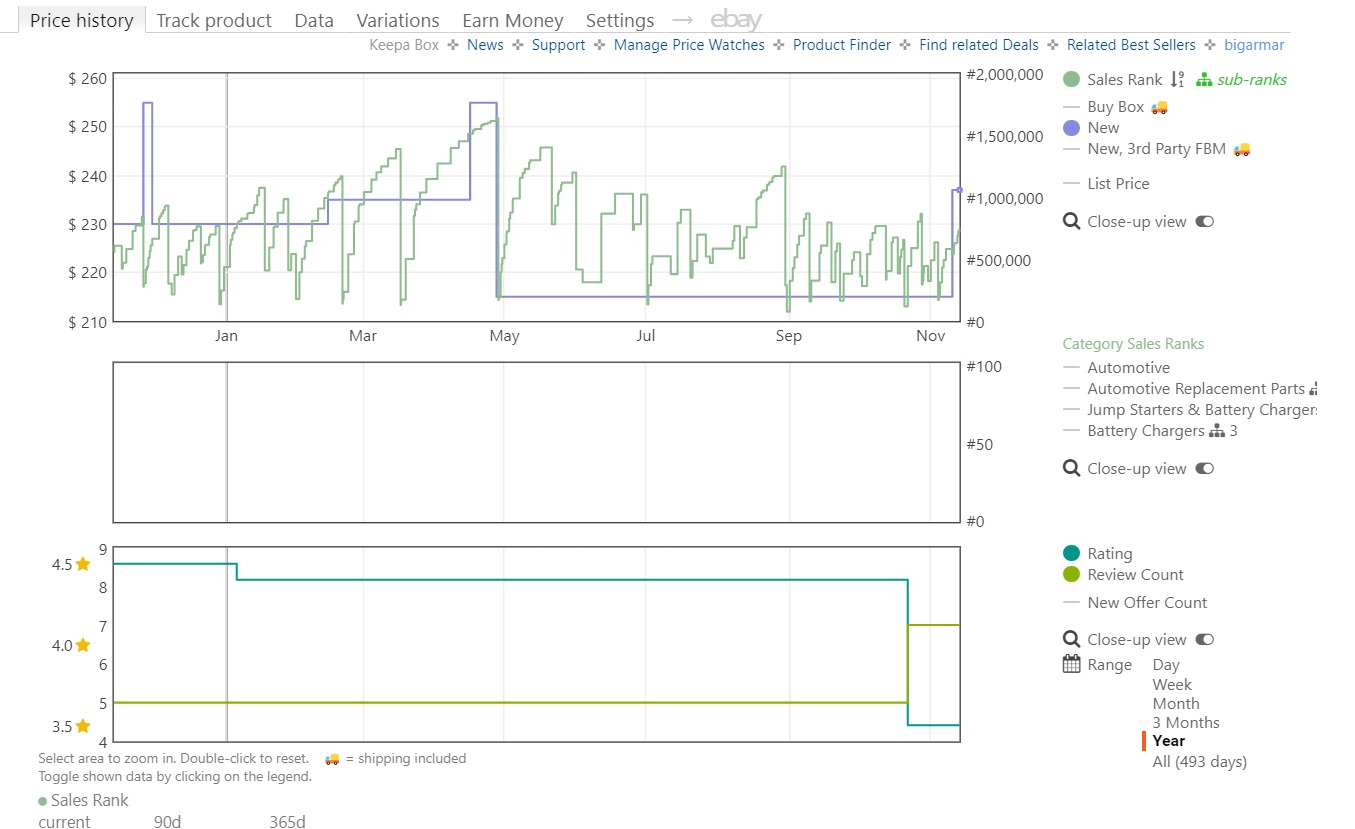Select the Year range

(1169, 741)
